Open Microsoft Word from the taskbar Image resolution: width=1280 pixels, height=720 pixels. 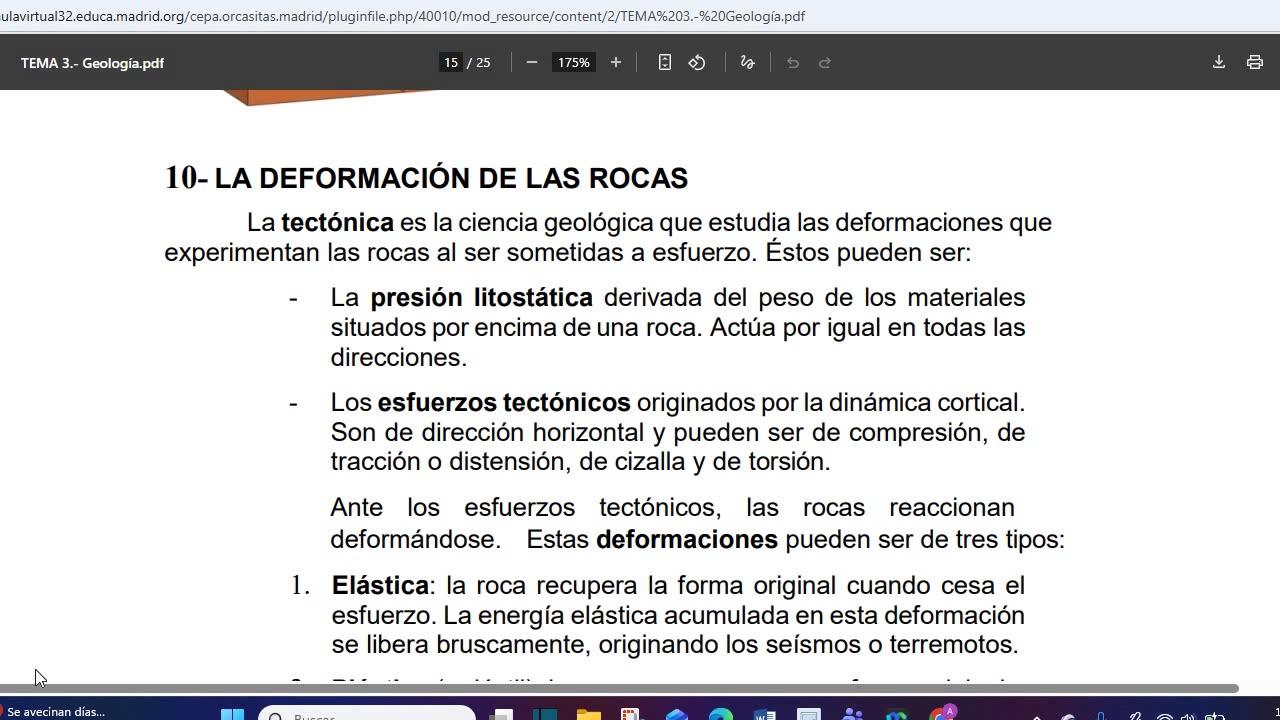[x=765, y=714]
